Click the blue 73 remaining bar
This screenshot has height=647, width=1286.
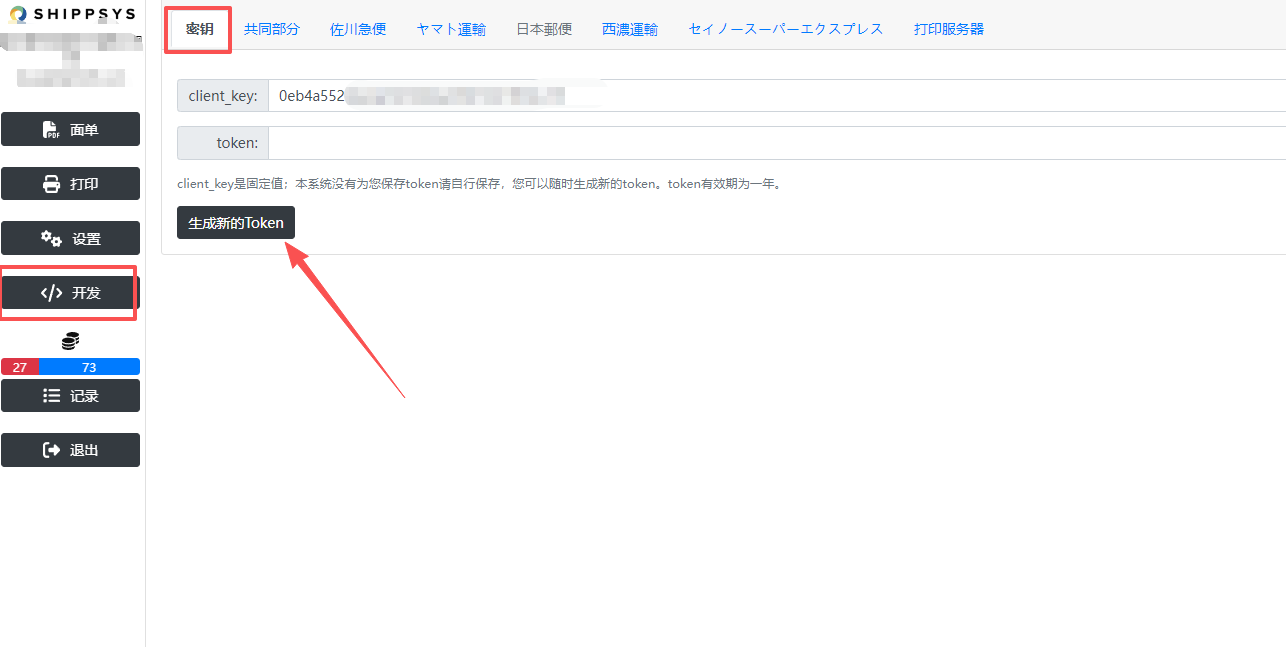point(89,367)
